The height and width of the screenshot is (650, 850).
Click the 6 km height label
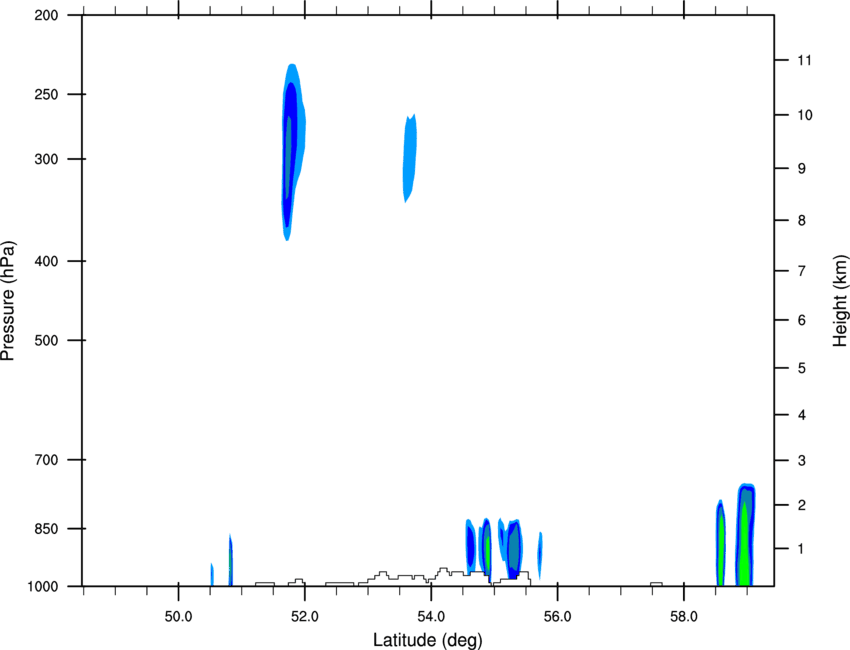[x=802, y=320]
